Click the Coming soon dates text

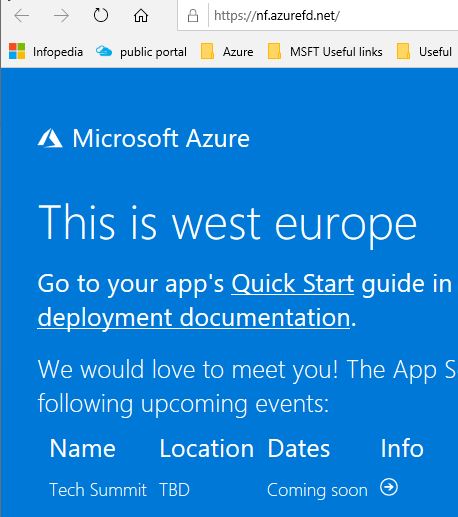[x=317, y=490]
